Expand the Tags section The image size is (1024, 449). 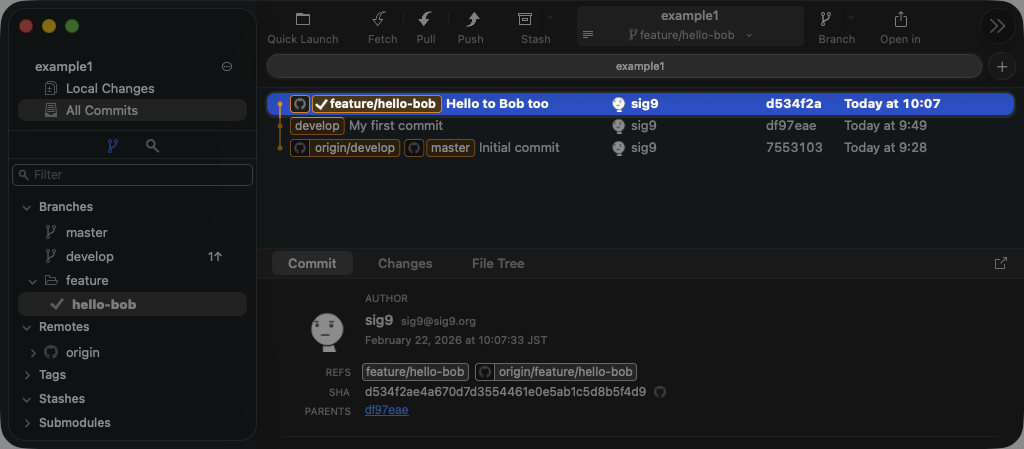26,375
